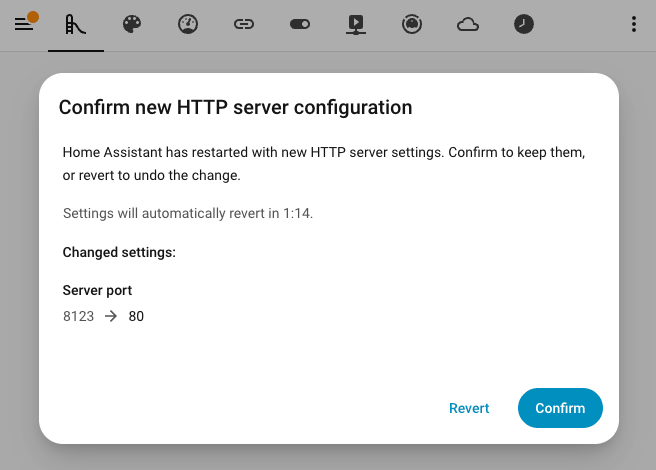Open the sidebar hamburger menu

click(x=24, y=24)
